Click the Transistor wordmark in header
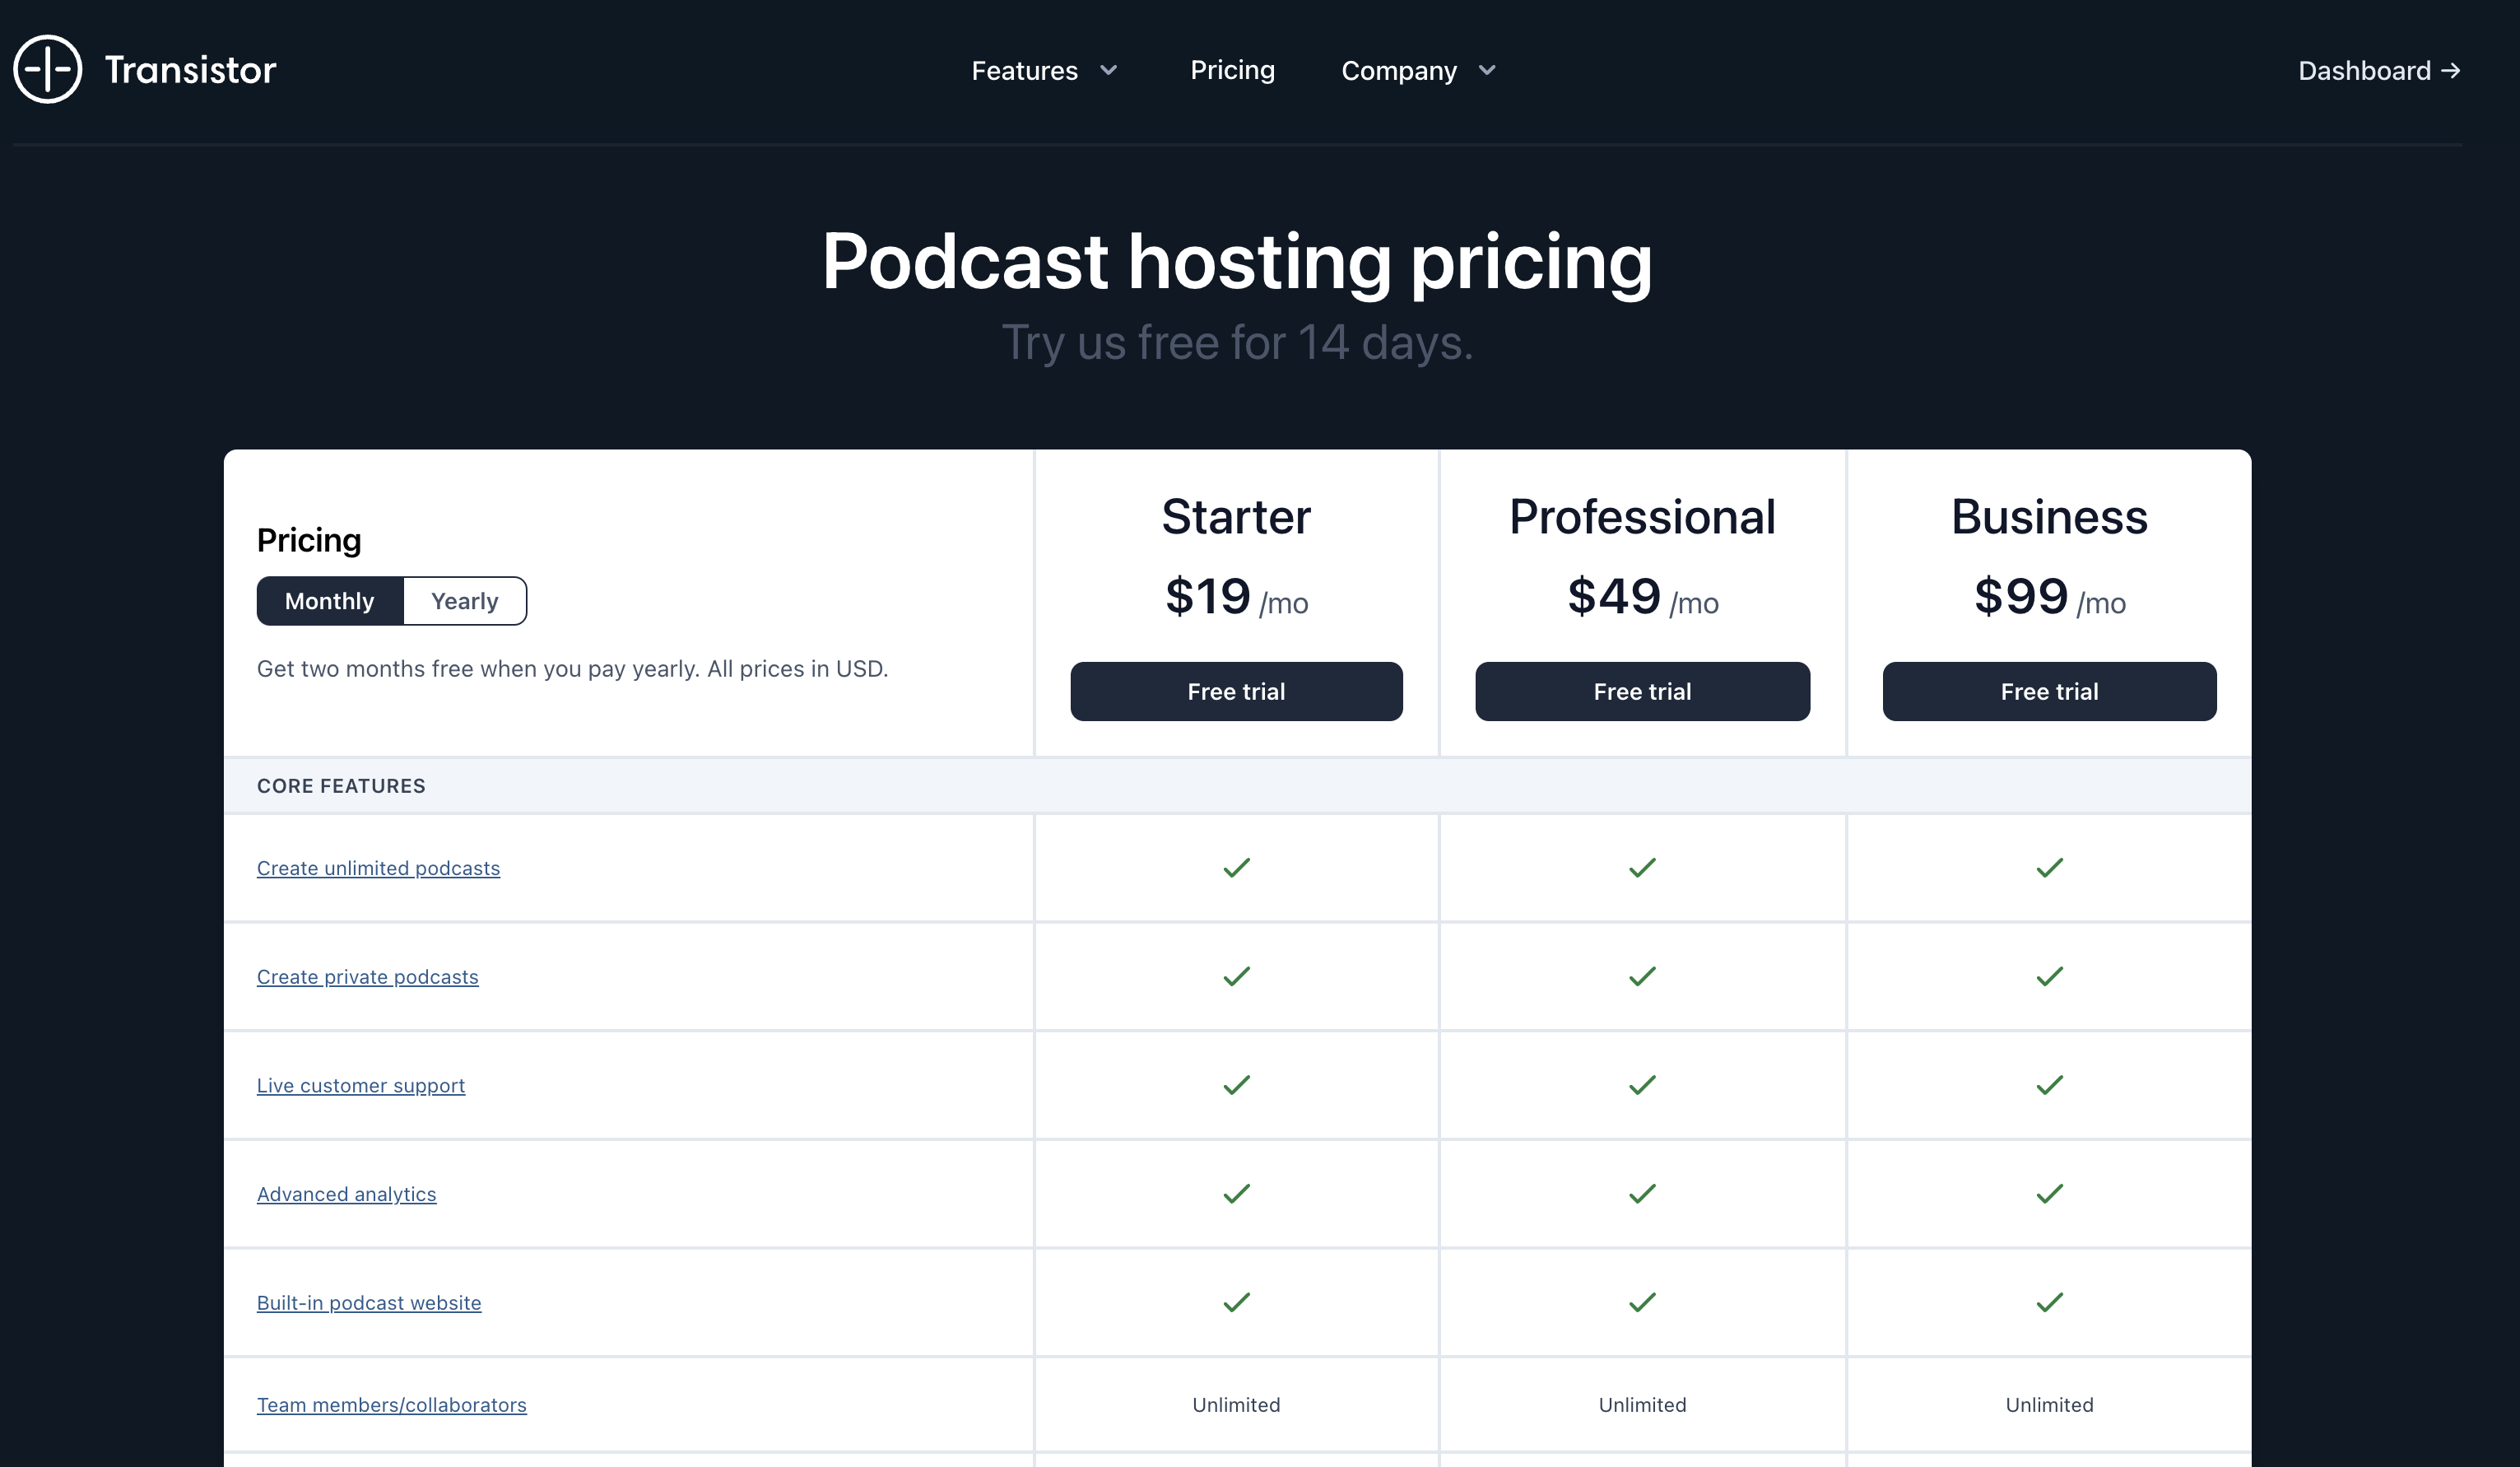 coord(190,70)
